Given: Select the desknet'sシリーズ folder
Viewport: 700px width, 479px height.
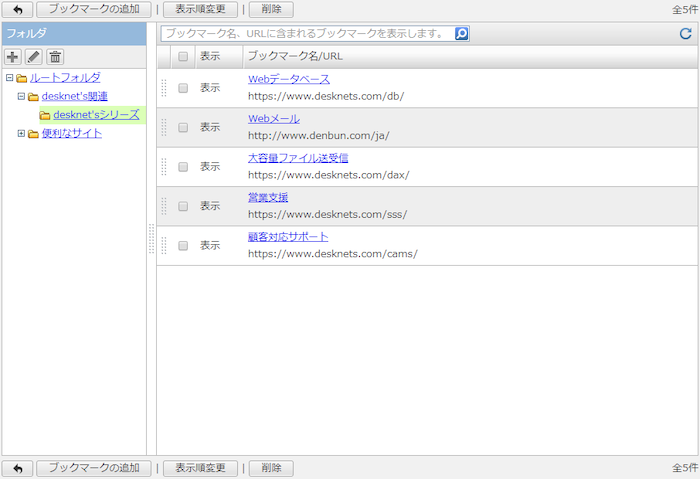Looking at the screenshot, I should coord(96,115).
